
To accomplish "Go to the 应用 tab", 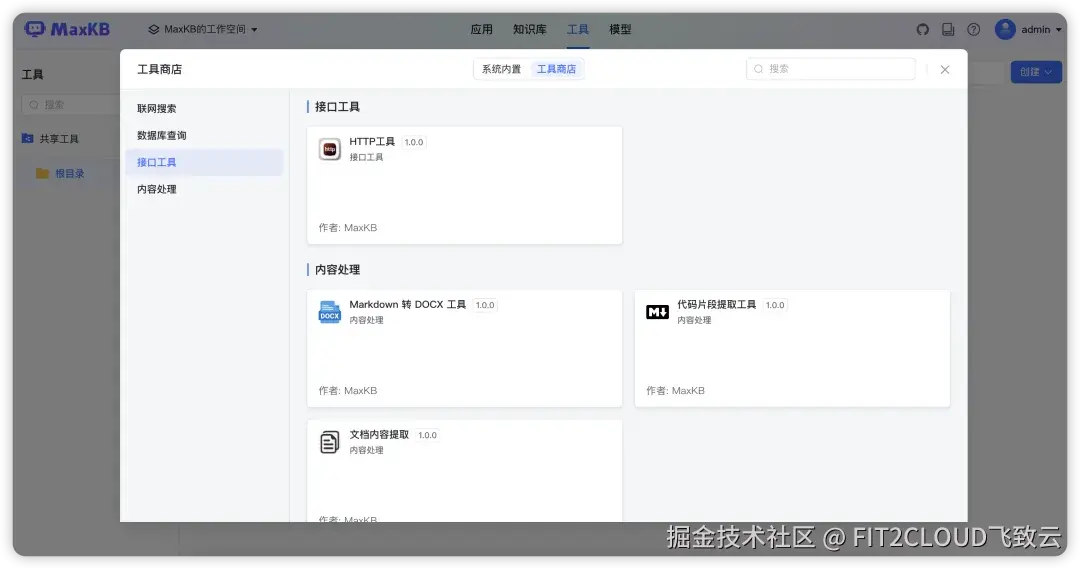I will pyautogui.click(x=481, y=29).
